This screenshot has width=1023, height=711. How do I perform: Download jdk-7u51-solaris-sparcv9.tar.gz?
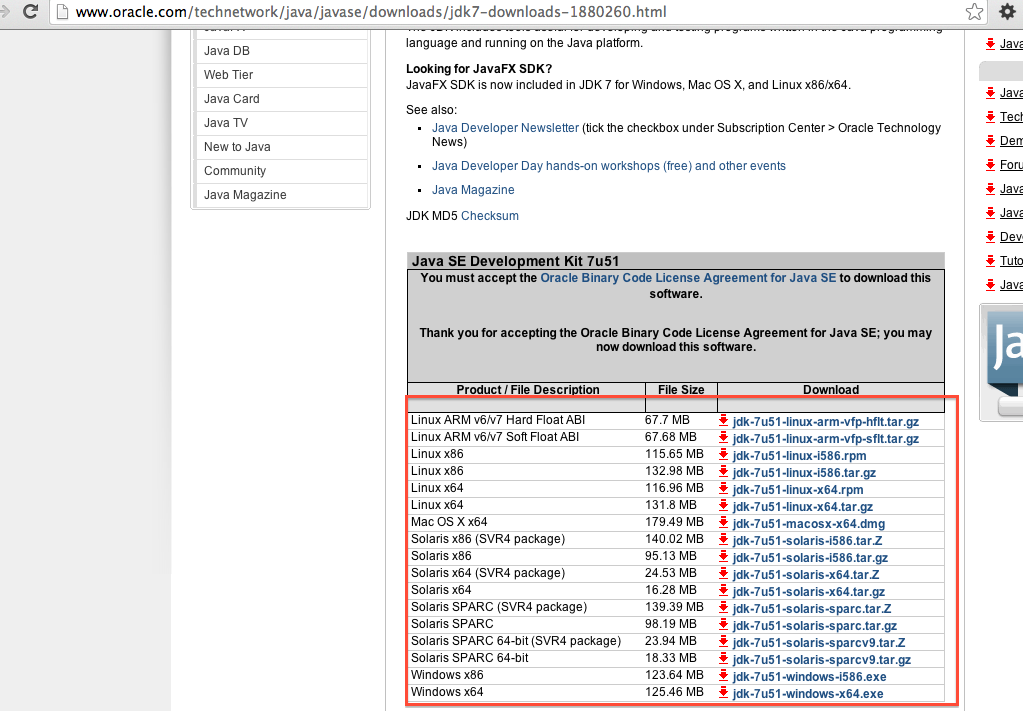point(822,659)
